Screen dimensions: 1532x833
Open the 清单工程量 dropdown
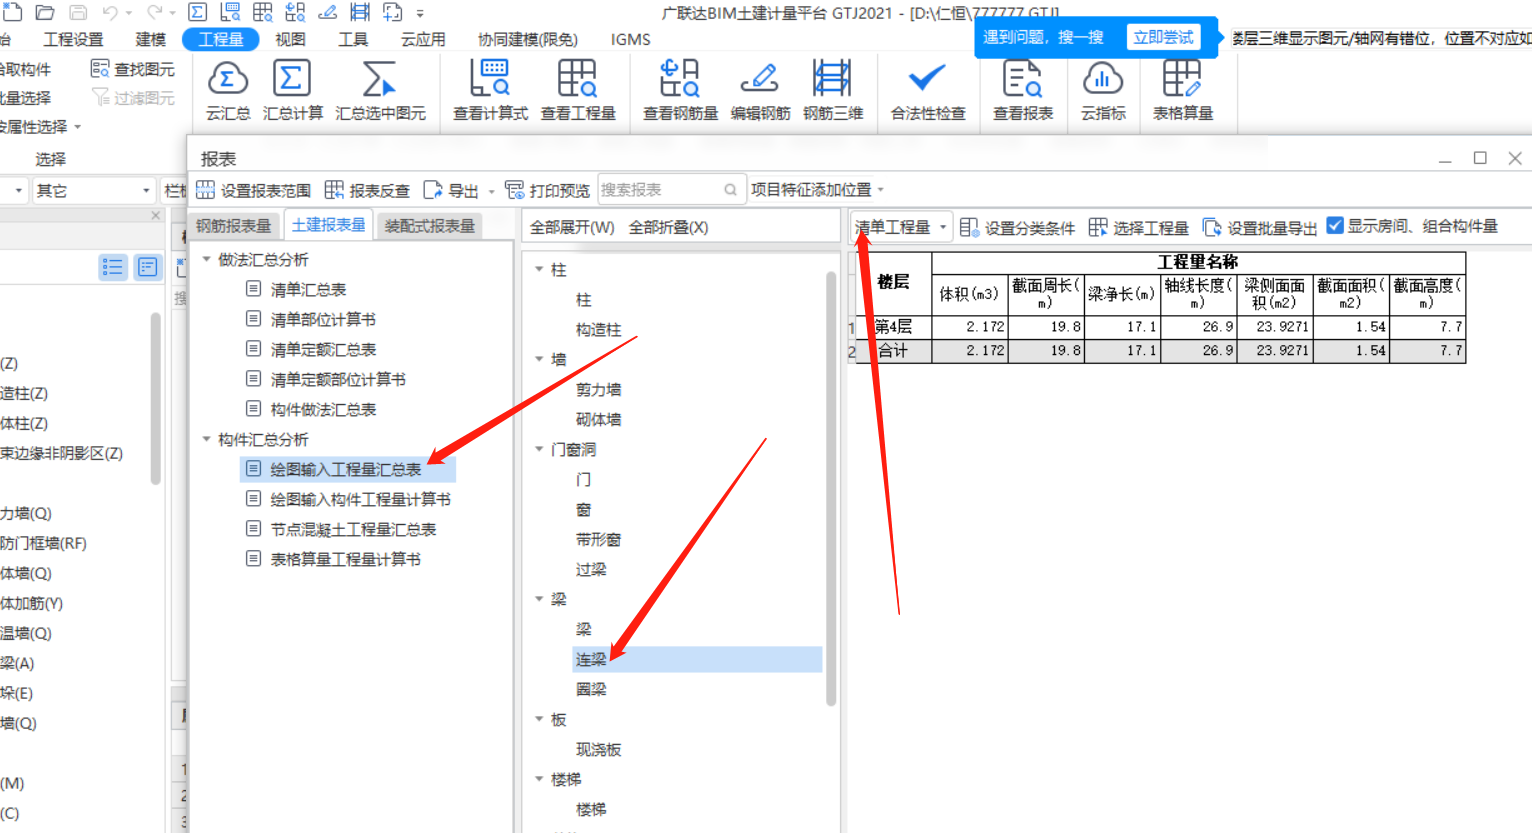pos(901,228)
